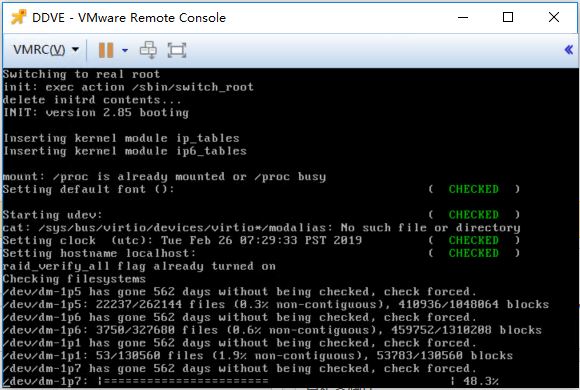Click the 'INIT: version 2.85 booting' line
The image size is (580, 390).
[96, 112]
